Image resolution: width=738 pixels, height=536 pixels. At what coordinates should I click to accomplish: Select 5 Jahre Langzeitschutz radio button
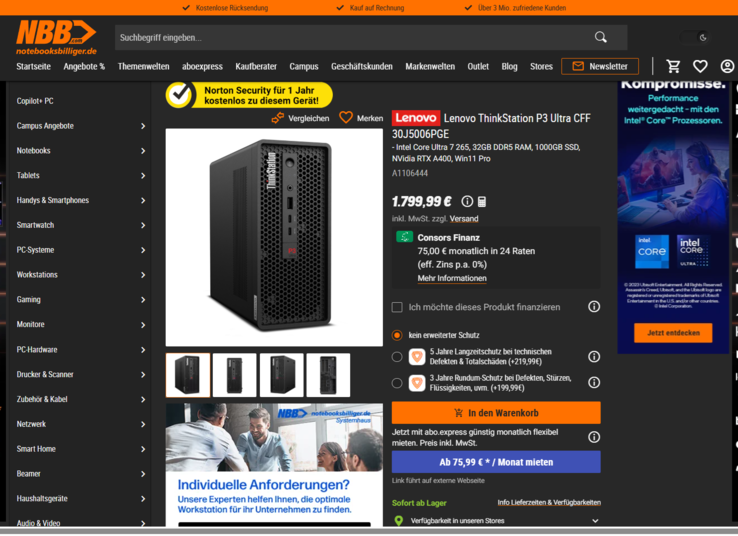coord(397,357)
